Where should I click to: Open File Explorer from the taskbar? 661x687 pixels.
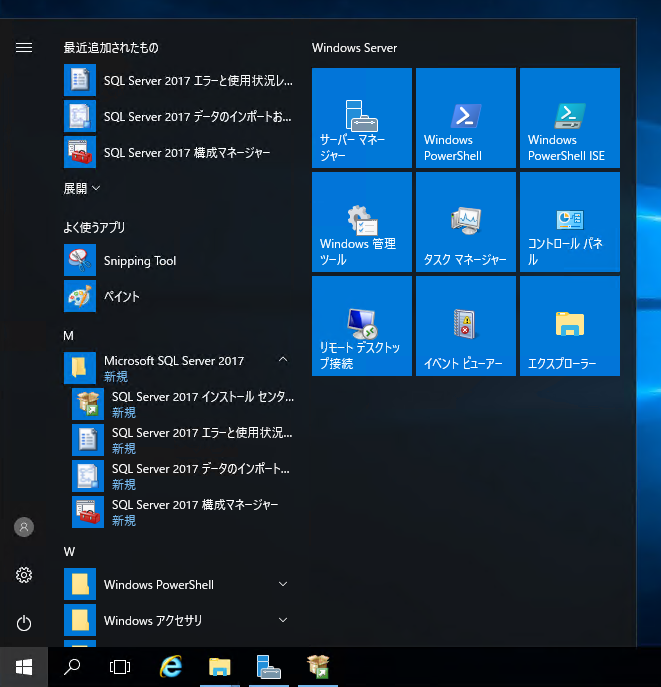click(219, 667)
